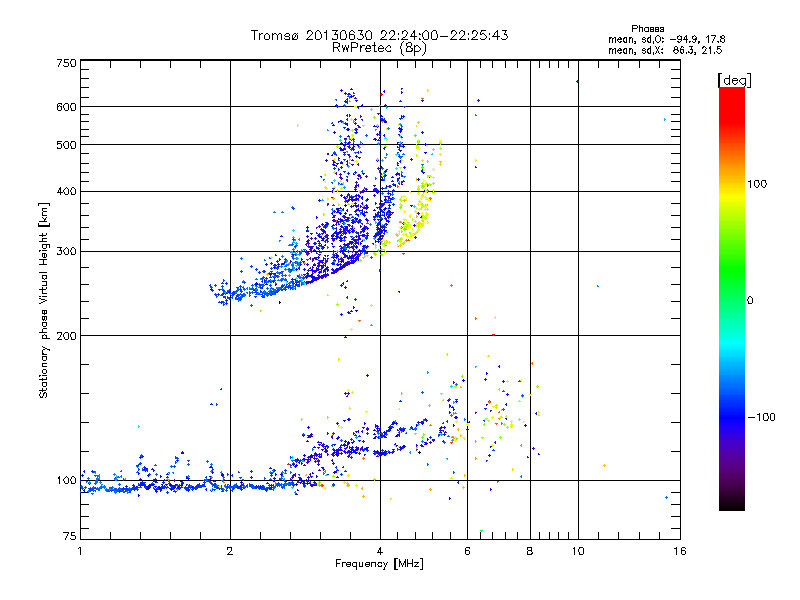Click the y-axis tick label '500'

[67, 145]
